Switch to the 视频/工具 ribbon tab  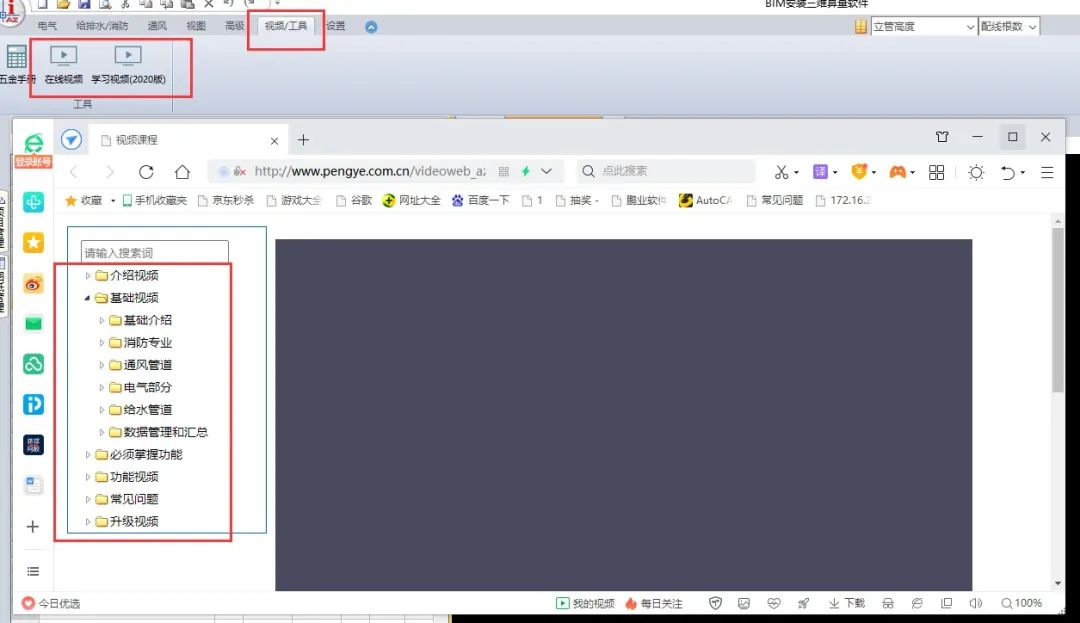click(x=286, y=26)
